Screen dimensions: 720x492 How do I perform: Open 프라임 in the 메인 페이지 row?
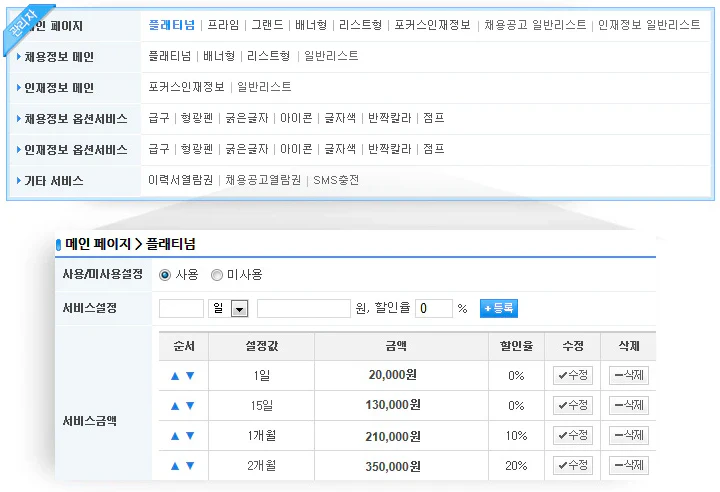pyautogui.click(x=223, y=25)
